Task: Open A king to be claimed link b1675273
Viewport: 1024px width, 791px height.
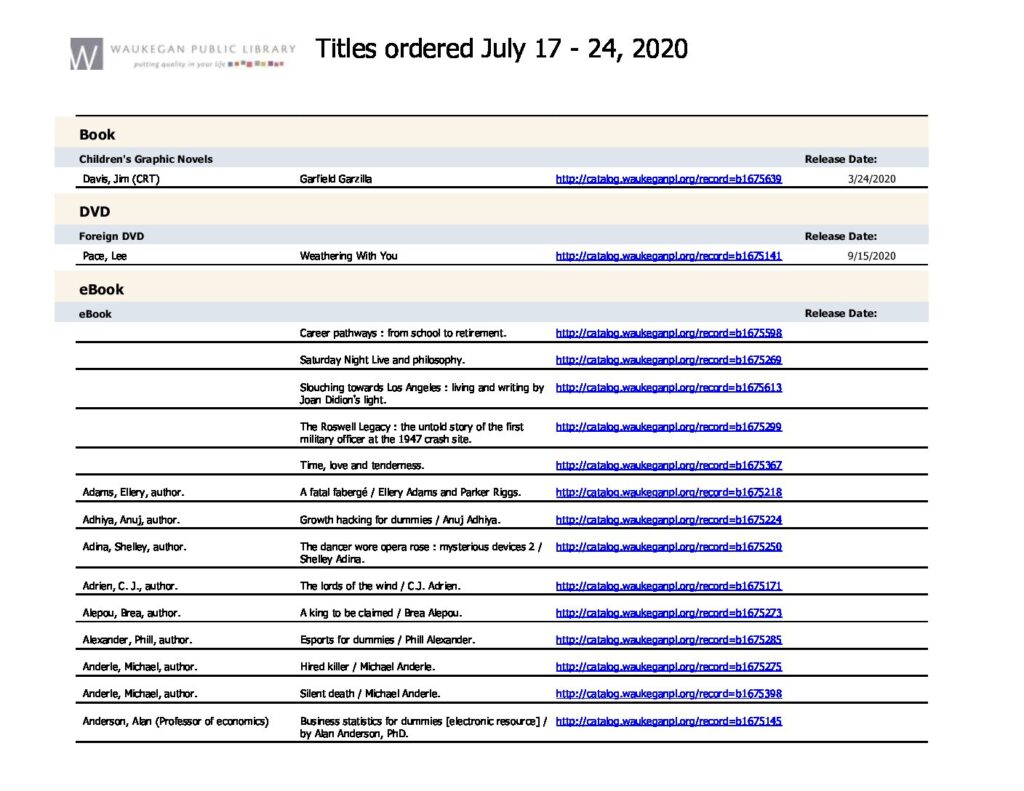Action: (x=668, y=613)
